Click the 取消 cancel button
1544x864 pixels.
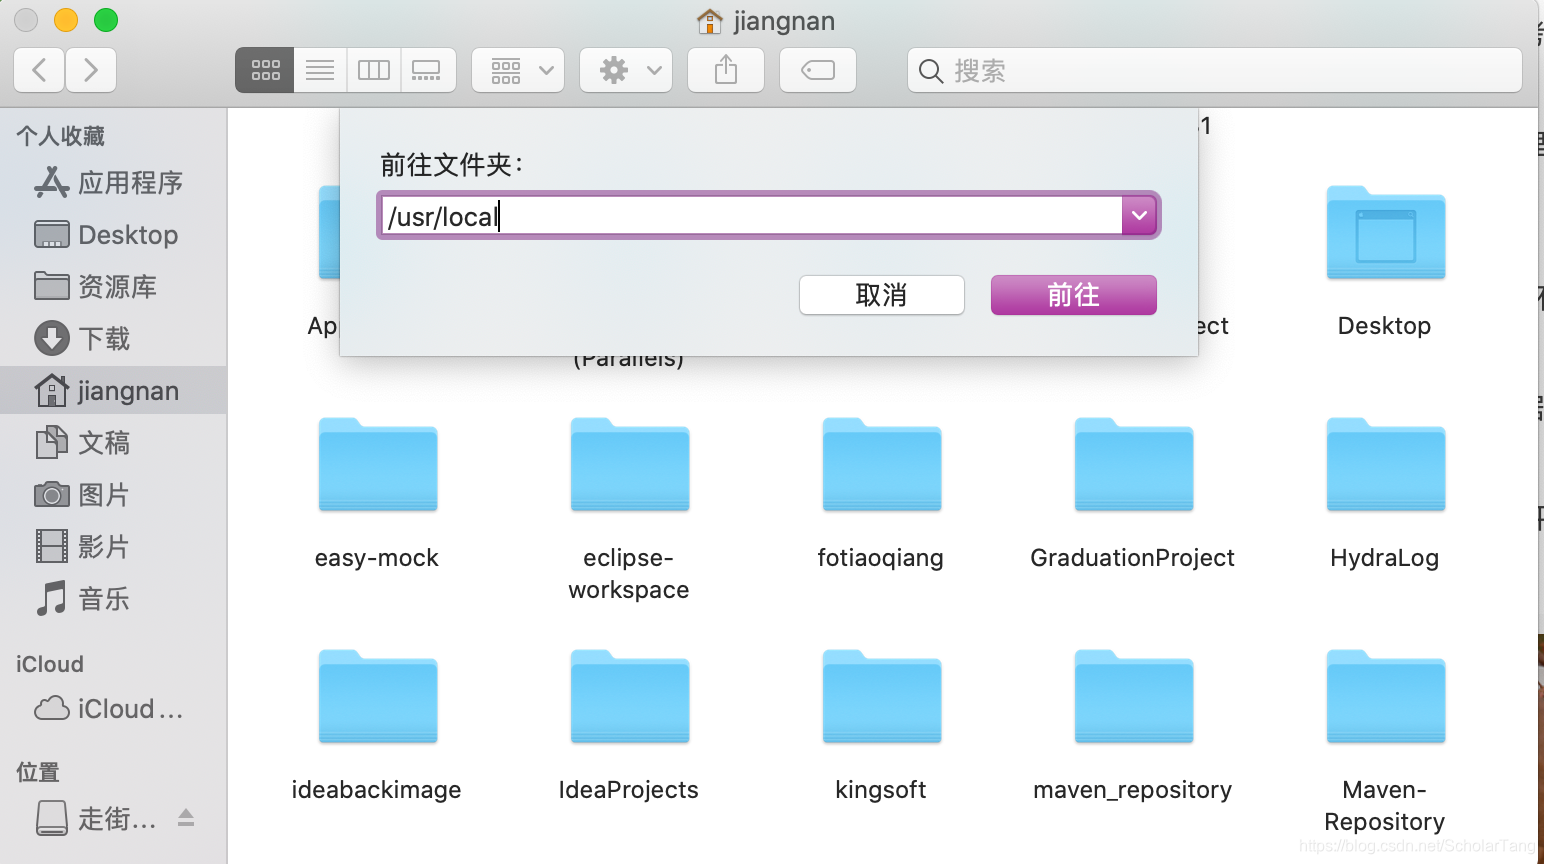(882, 295)
